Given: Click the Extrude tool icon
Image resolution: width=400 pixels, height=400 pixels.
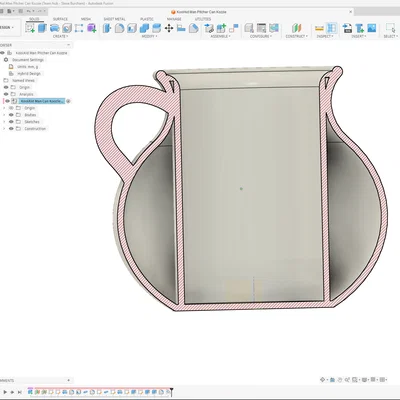Looking at the screenshot, I should point(42,28).
